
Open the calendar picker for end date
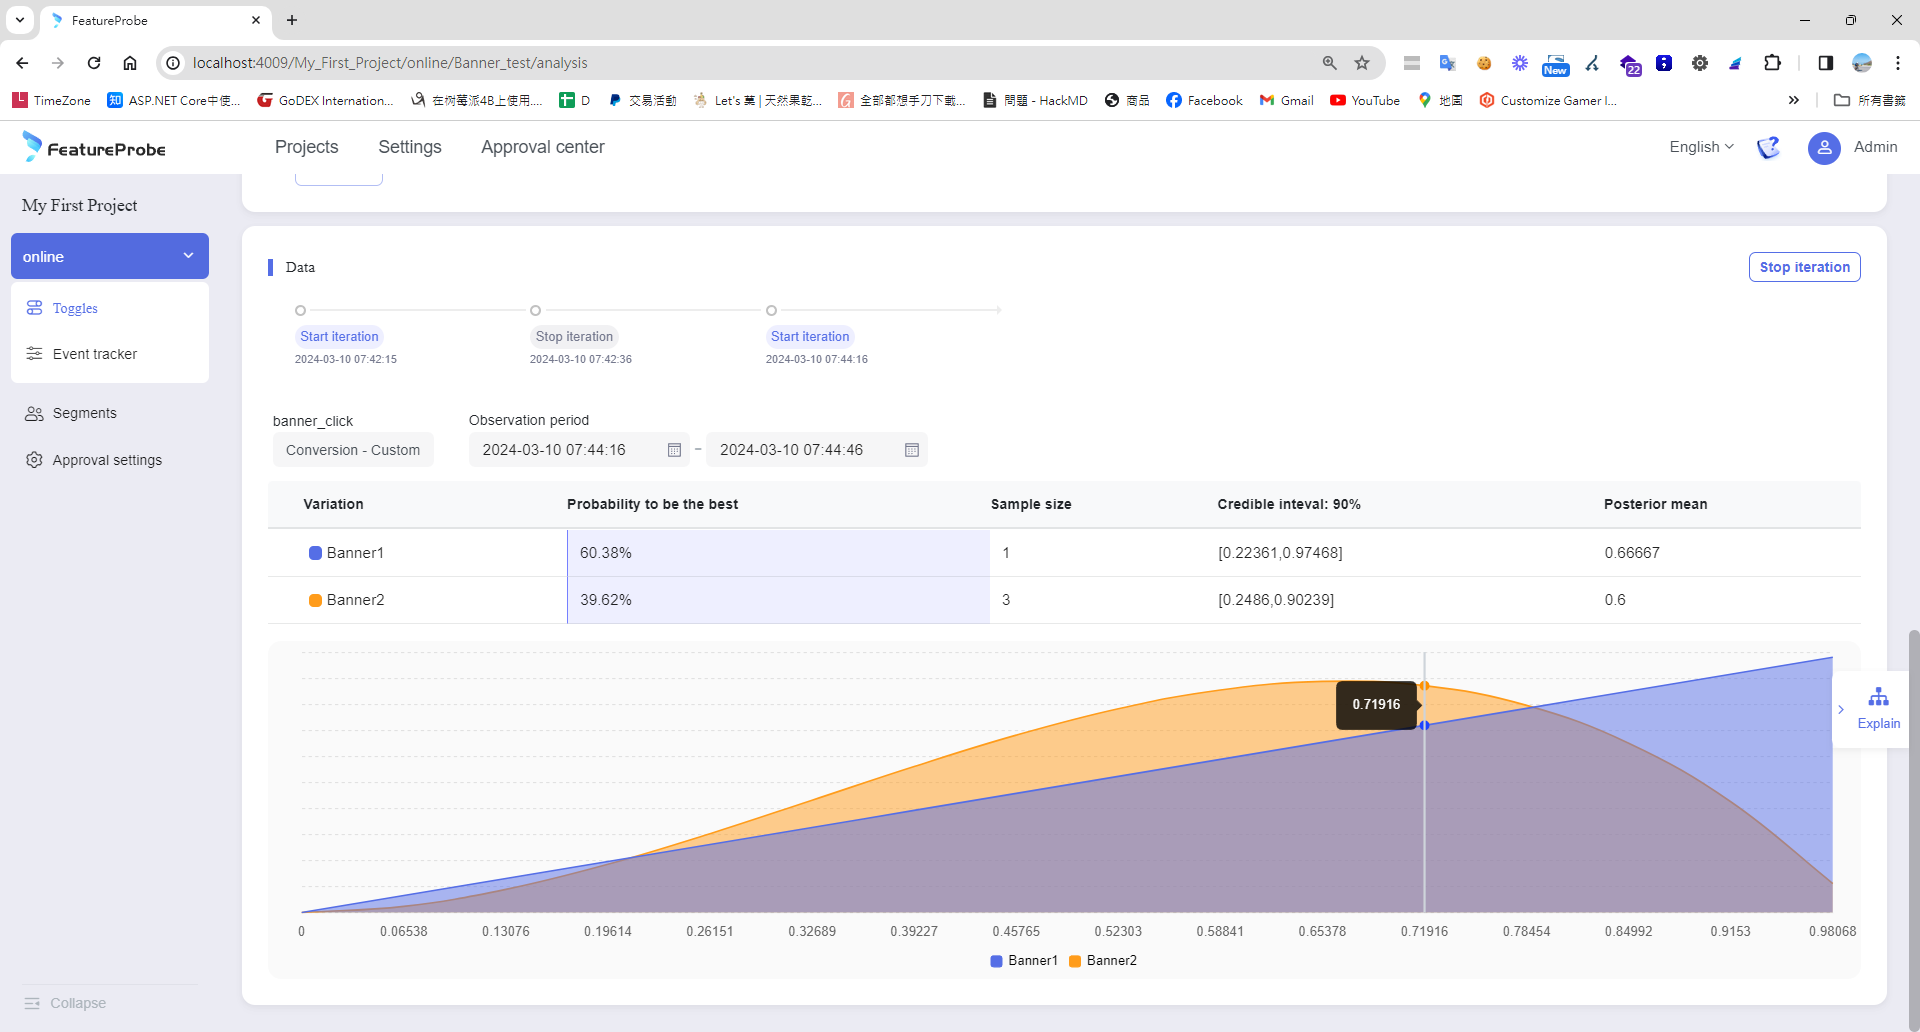911,450
